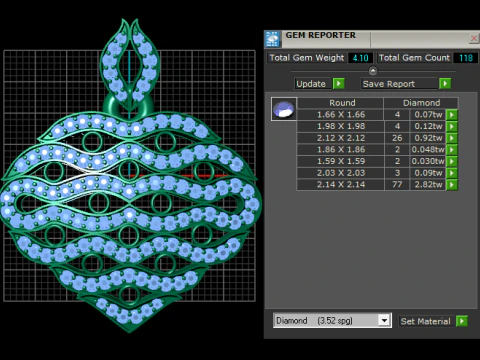Click the 0.12tw weight cell
Screen dimensions: 480x360
point(428,126)
